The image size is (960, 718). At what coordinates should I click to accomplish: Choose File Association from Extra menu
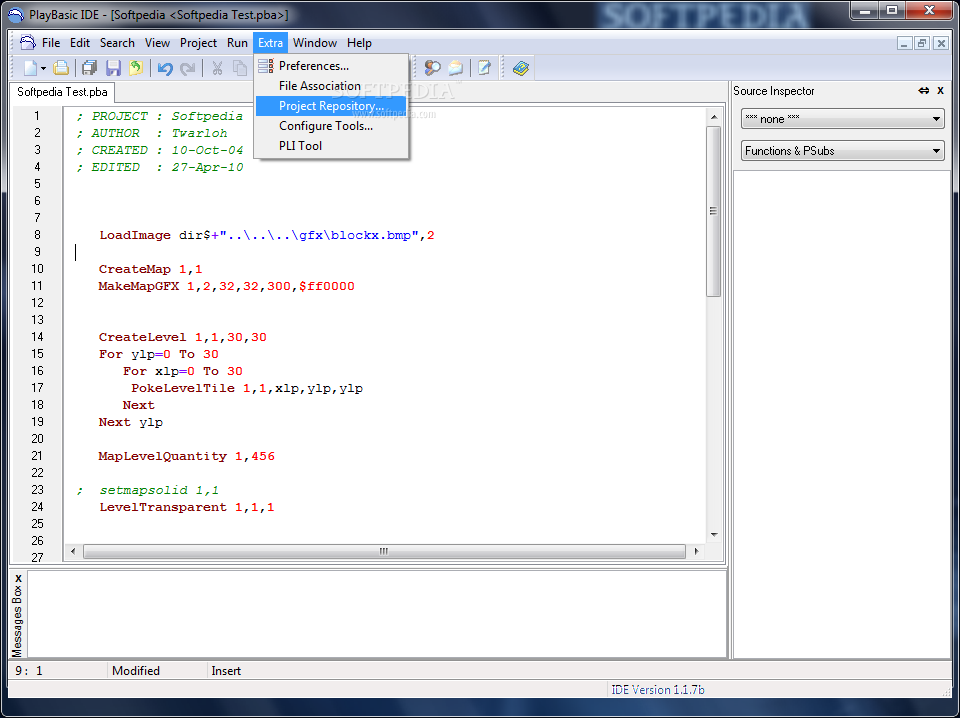331,86
